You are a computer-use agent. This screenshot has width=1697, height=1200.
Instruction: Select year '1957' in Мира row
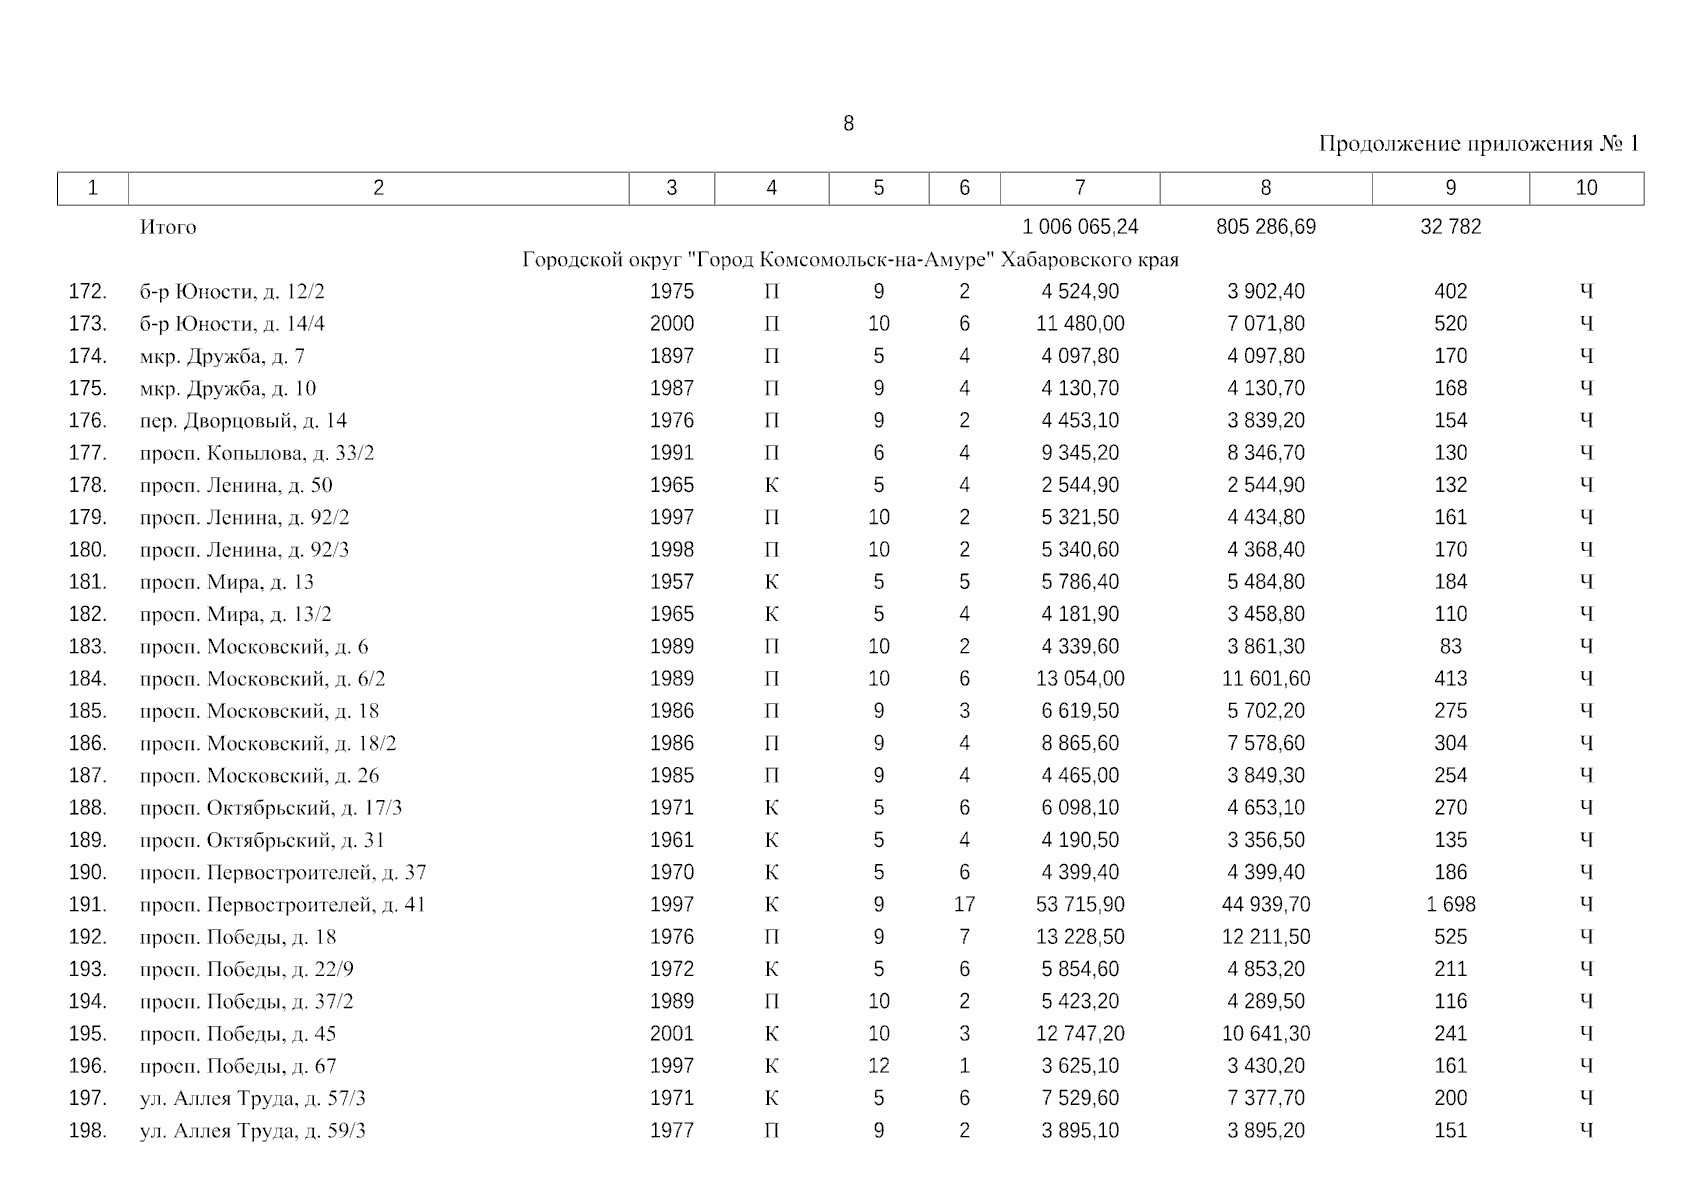point(671,582)
